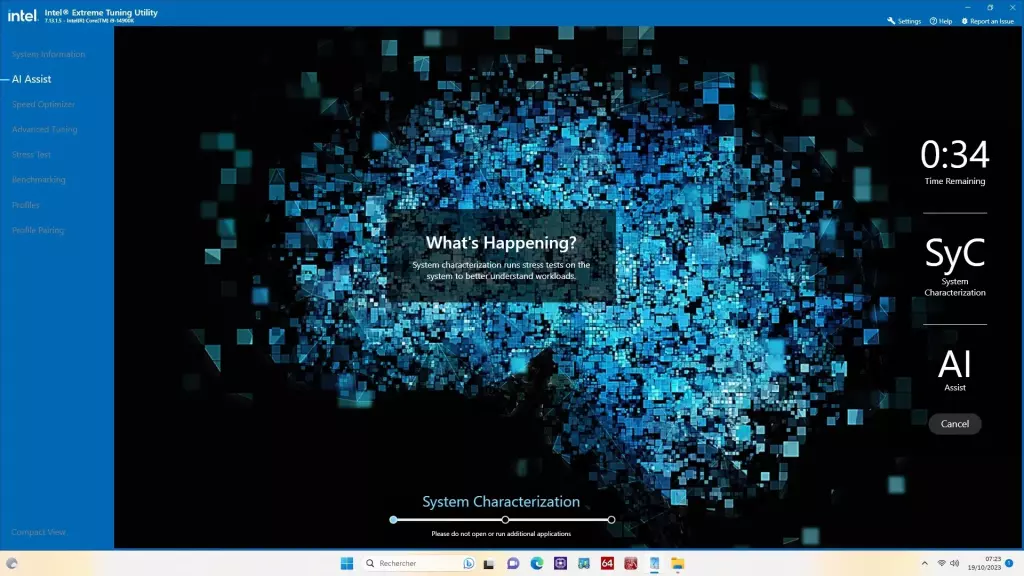Open the AIDA64 taskbar icon
The width and height of the screenshot is (1024, 576).
607,563
